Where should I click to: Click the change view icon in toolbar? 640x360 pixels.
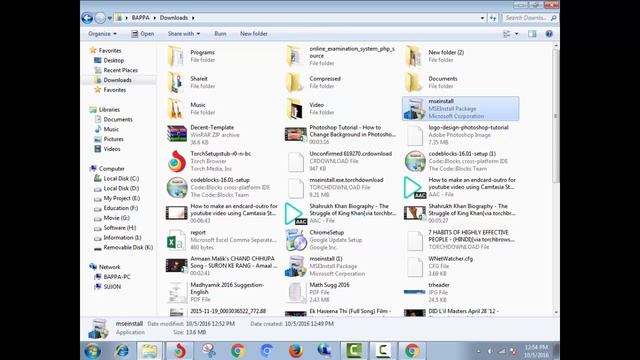[x=507, y=34]
